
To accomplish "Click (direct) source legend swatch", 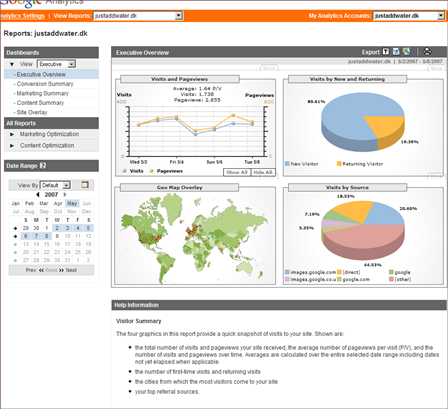I will coord(339,272).
